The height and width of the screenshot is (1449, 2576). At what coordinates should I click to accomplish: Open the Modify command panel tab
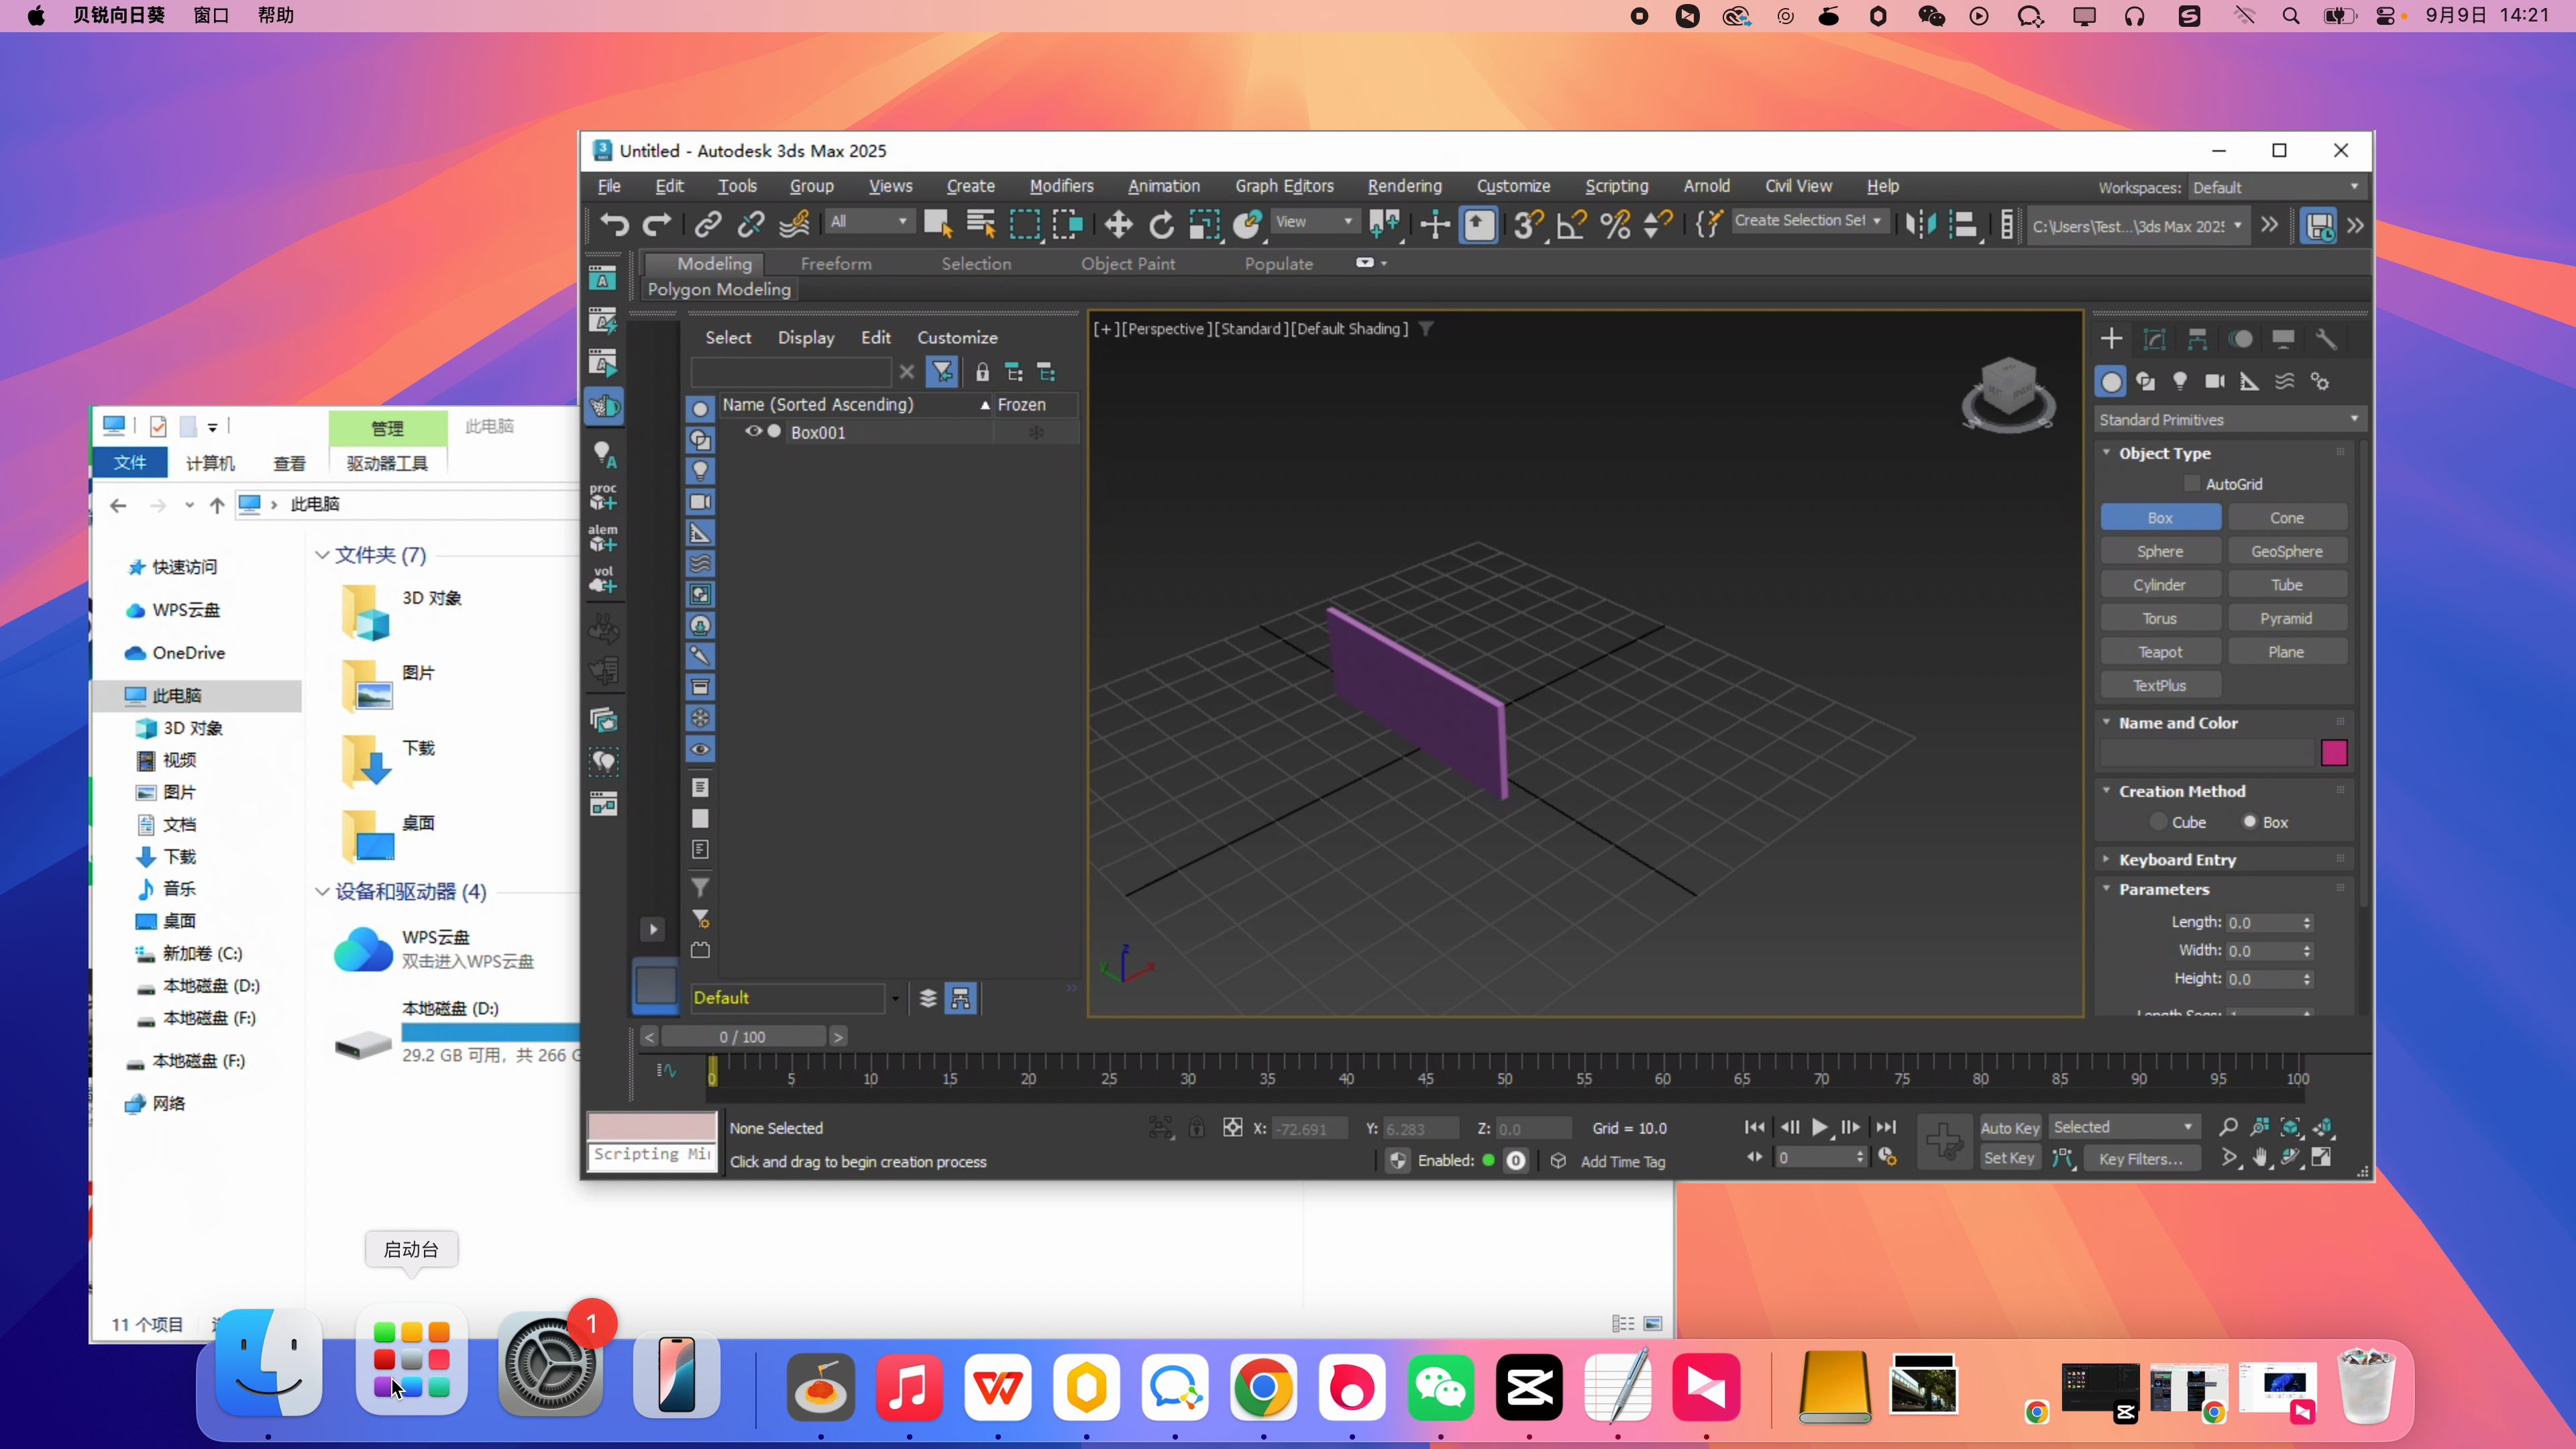click(2154, 340)
